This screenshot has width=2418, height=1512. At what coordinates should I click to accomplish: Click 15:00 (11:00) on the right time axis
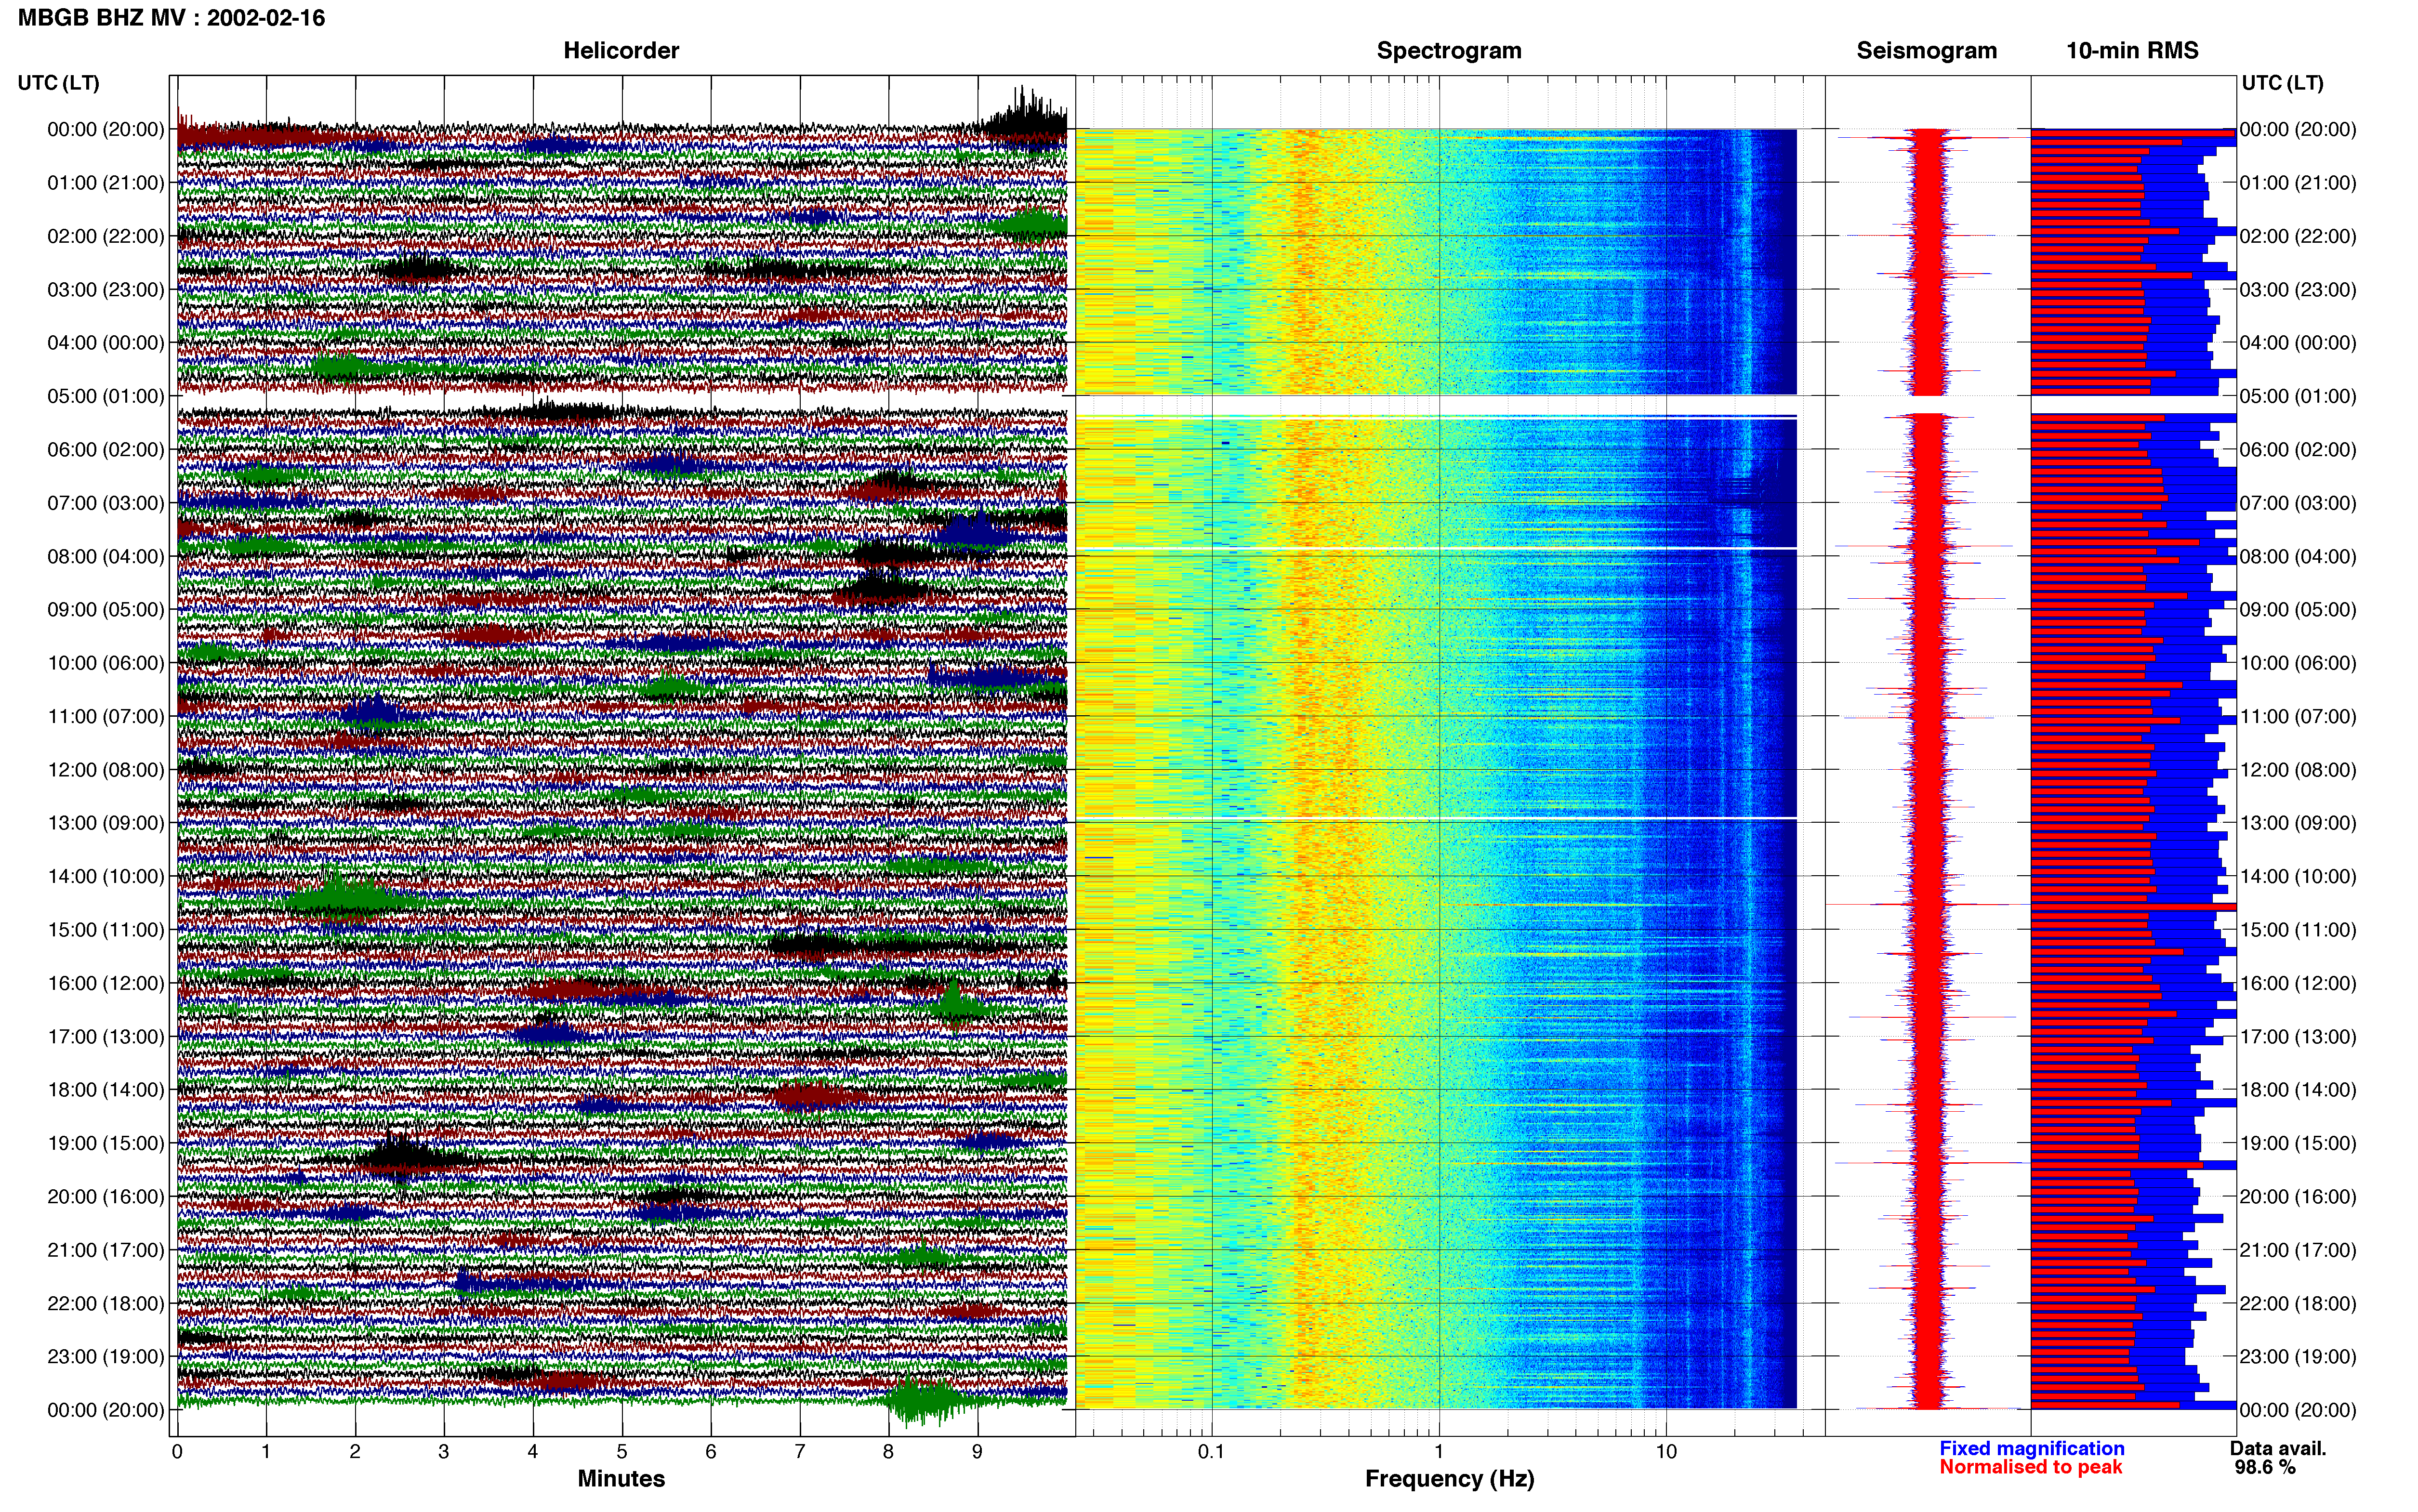[x=2298, y=930]
